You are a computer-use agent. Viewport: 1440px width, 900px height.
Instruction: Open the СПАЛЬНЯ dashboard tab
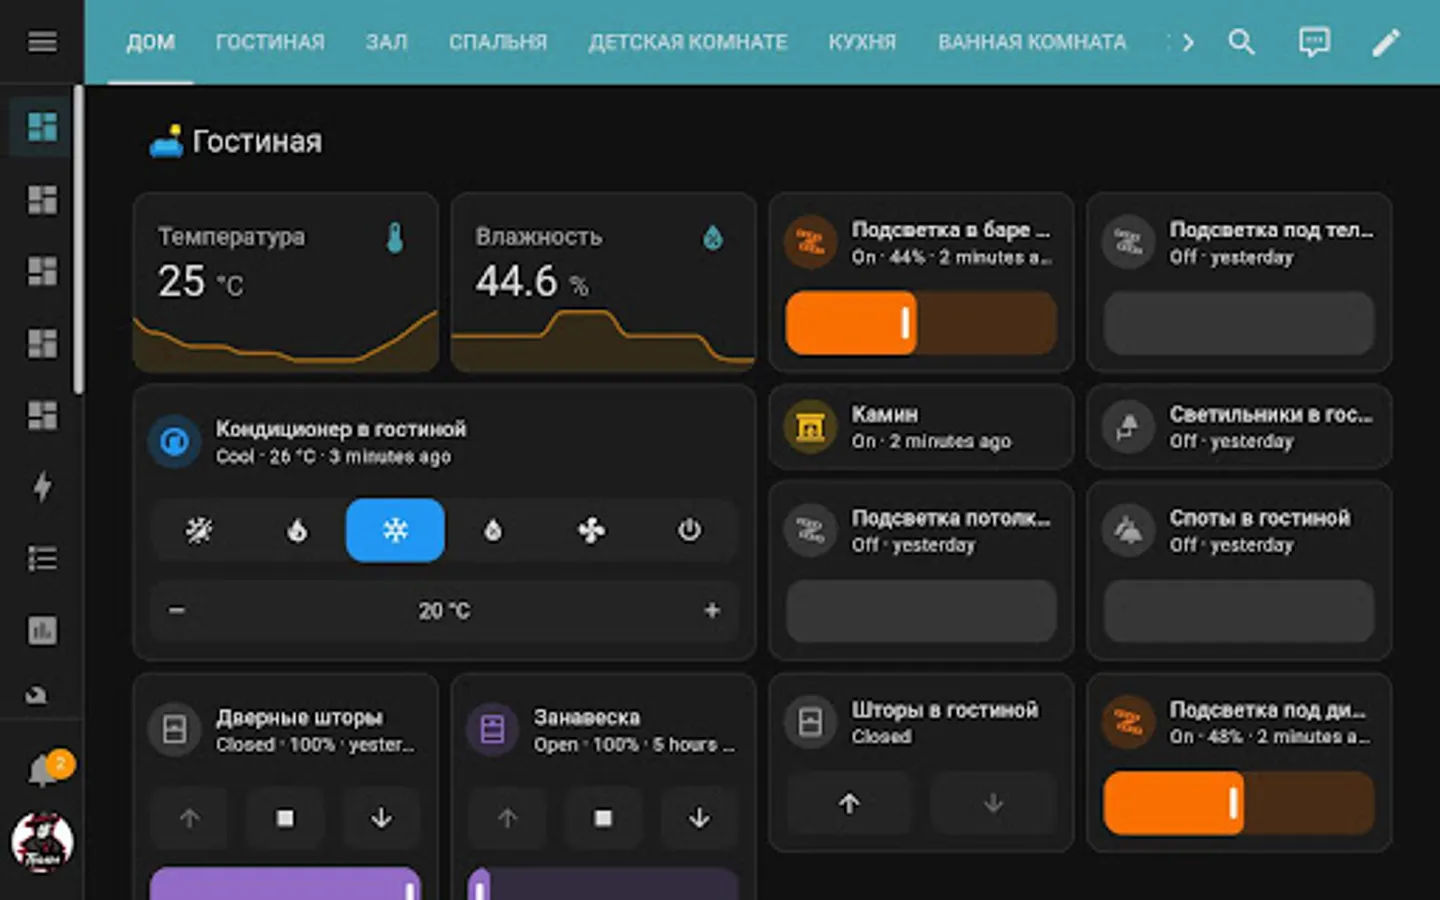(497, 42)
